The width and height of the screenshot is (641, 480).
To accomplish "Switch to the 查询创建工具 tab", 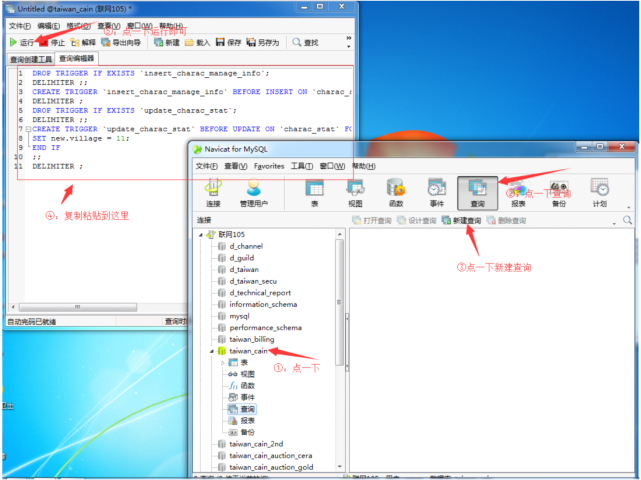I will 31,60.
